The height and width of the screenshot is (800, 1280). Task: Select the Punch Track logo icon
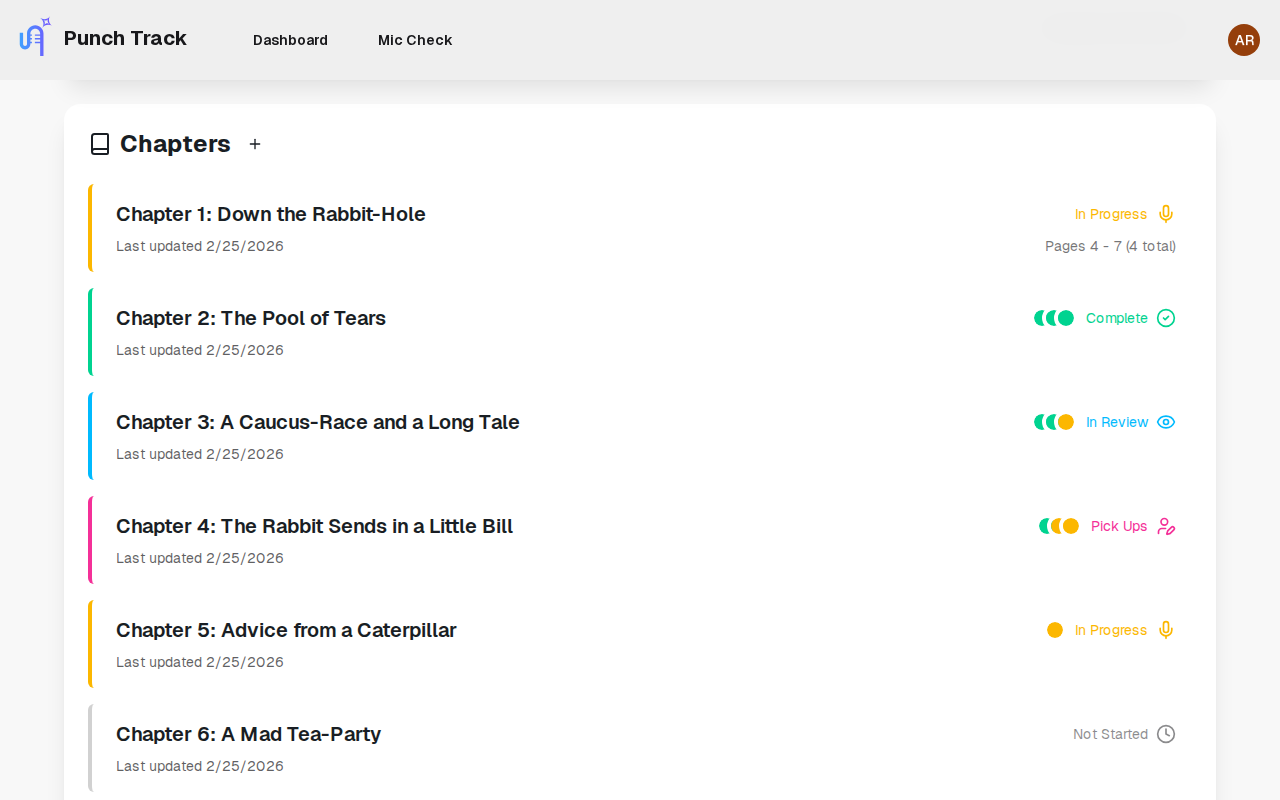pyautogui.click(x=31, y=36)
